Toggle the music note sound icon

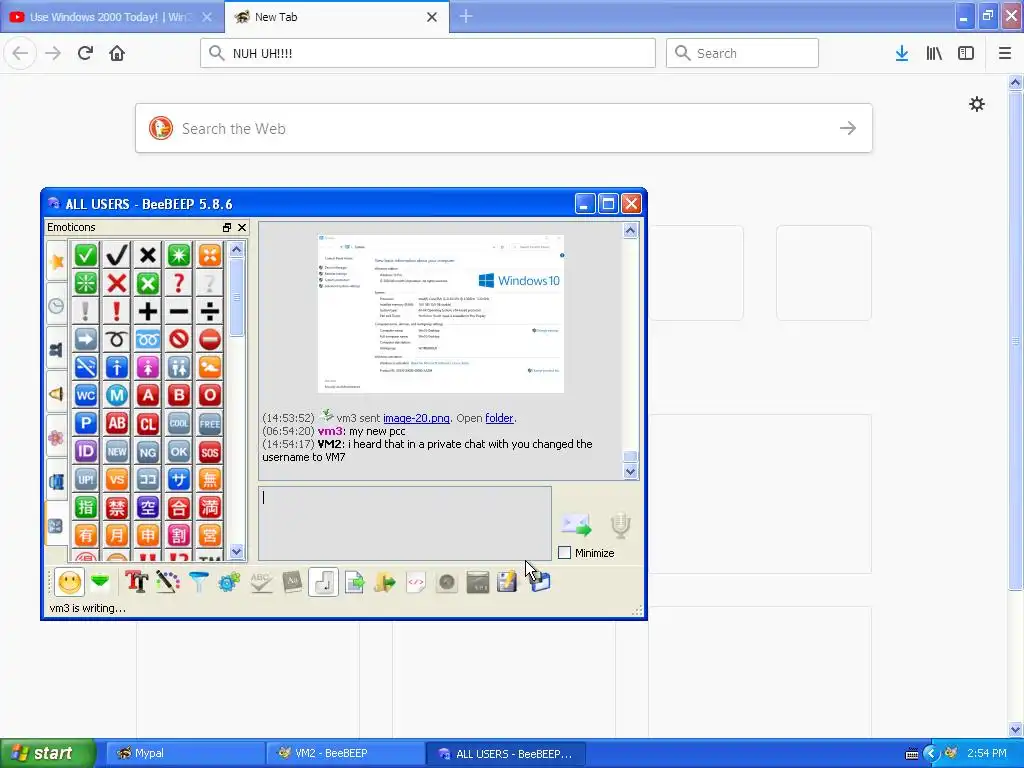(x=323, y=581)
